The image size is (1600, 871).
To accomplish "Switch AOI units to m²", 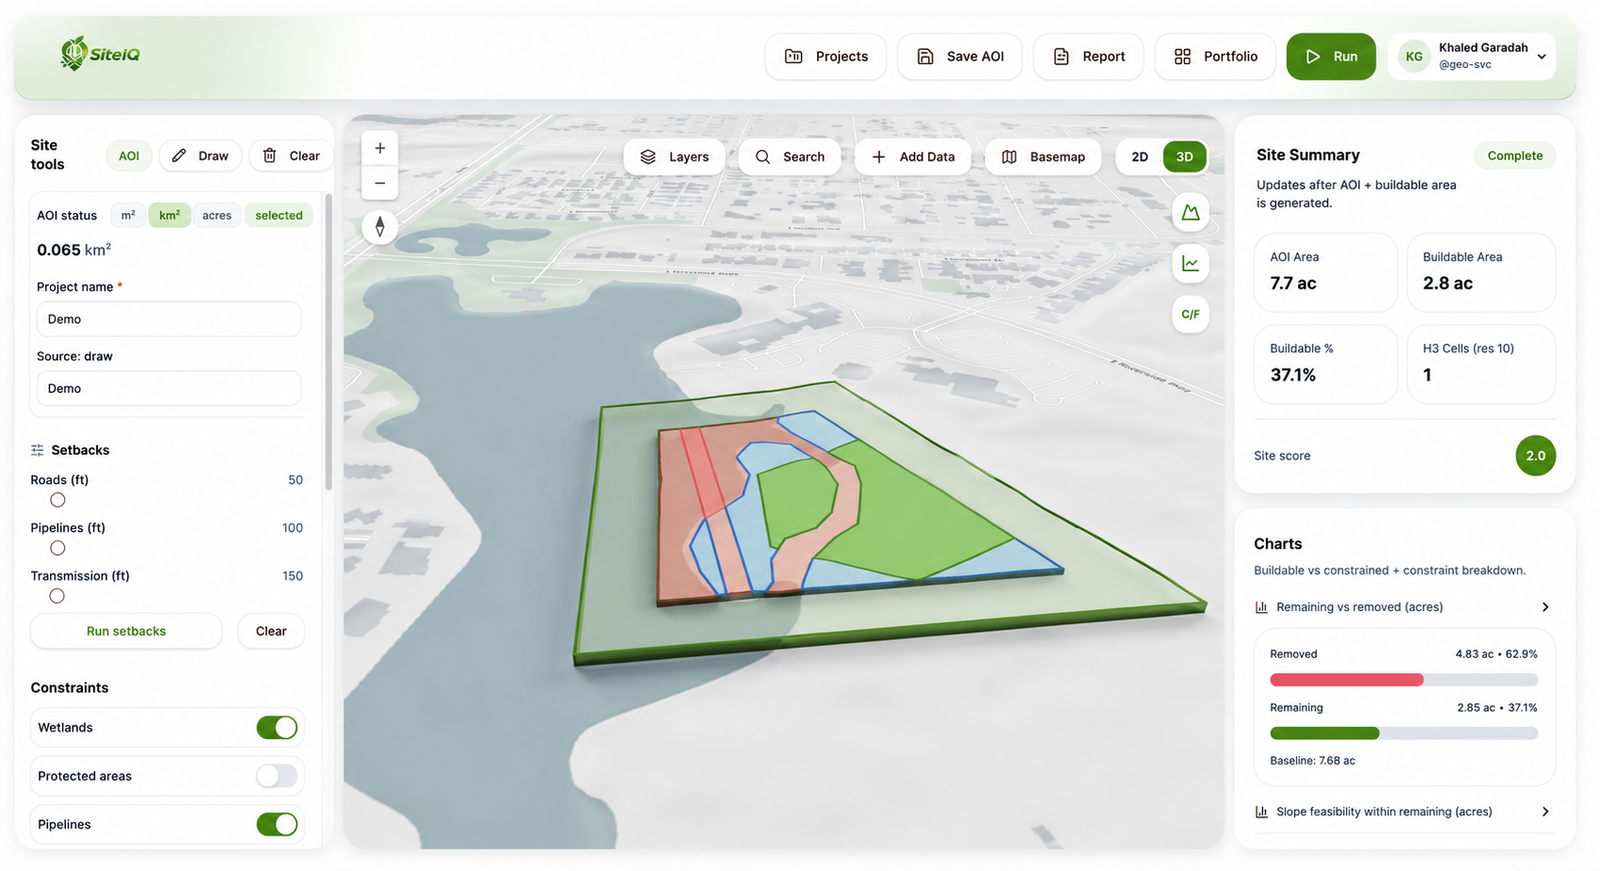I will 128,215.
